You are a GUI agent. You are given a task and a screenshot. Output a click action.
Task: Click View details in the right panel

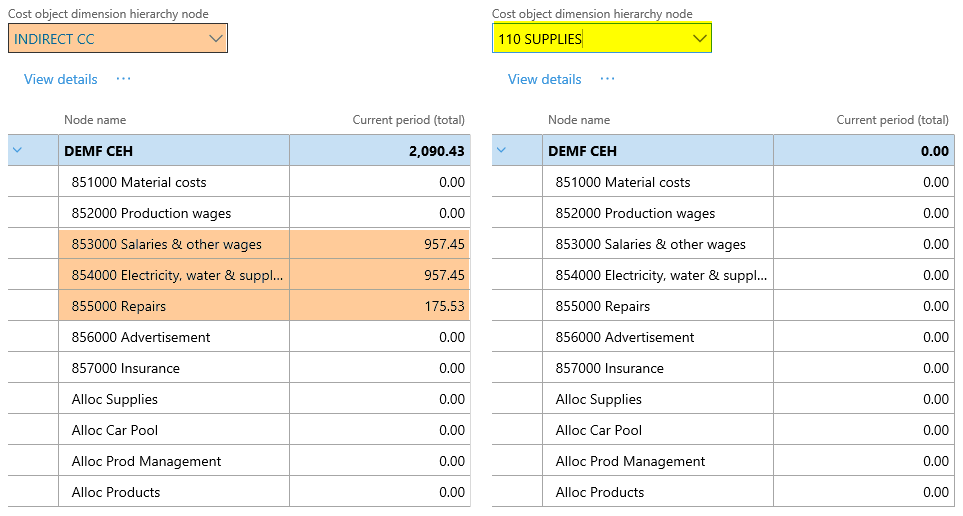[544, 79]
